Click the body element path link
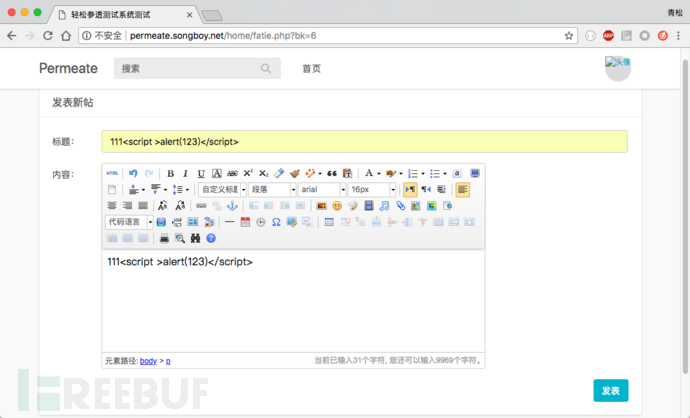Image resolution: width=690 pixels, height=418 pixels. [x=148, y=361]
